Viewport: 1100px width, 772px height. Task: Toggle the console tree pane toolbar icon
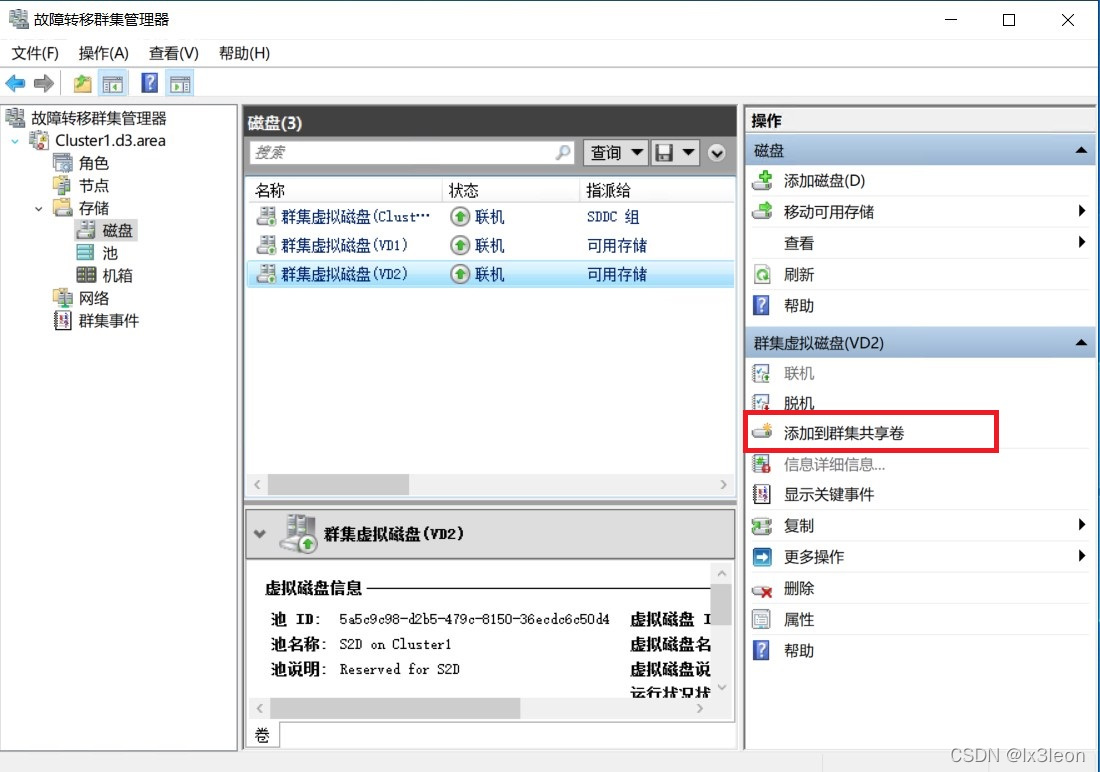pyautogui.click(x=112, y=84)
